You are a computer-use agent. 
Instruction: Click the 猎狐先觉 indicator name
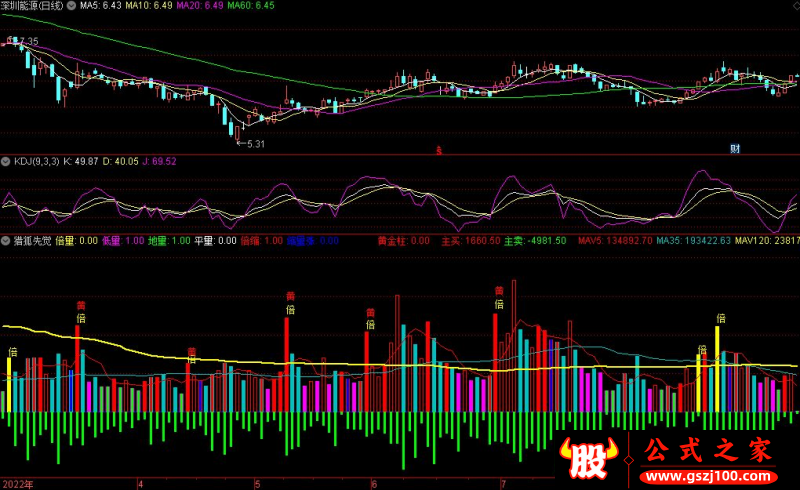click(x=32, y=241)
